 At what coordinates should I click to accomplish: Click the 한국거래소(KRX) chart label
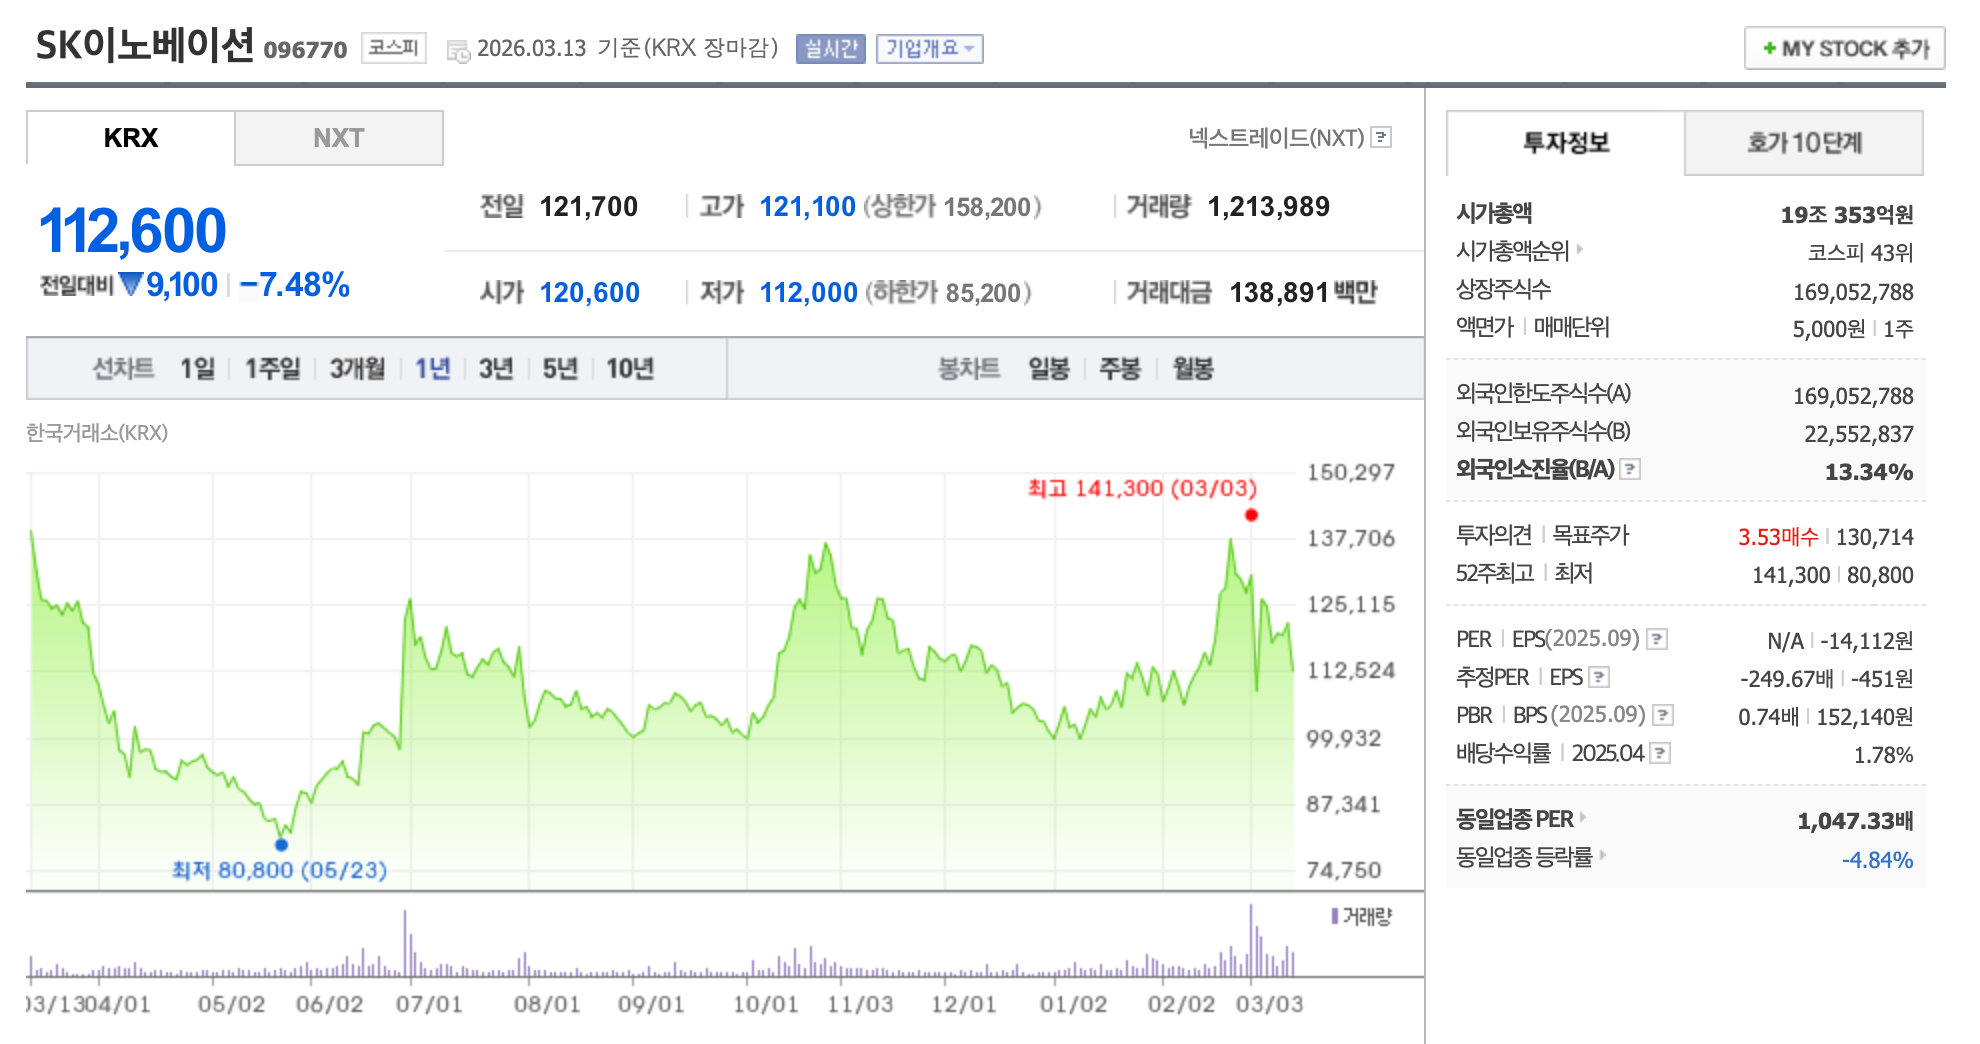pyautogui.click(x=97, y=433)
